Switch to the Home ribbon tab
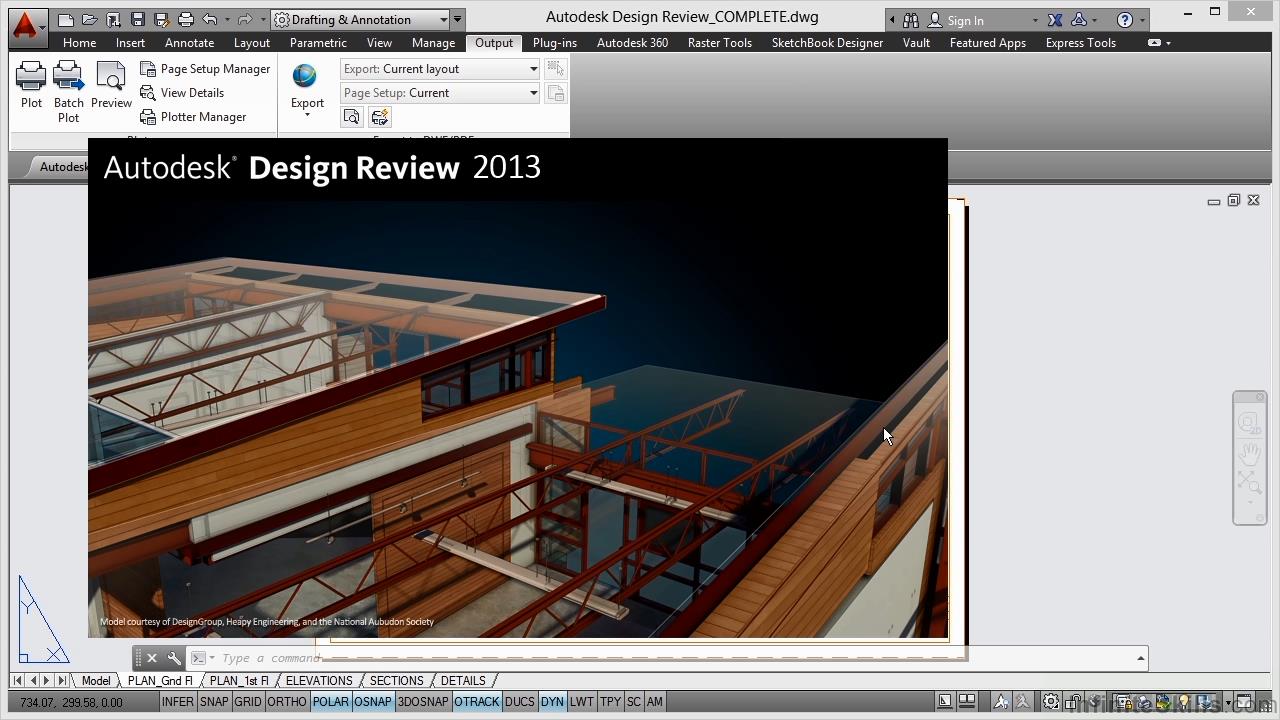 click(x=79, y=43)
